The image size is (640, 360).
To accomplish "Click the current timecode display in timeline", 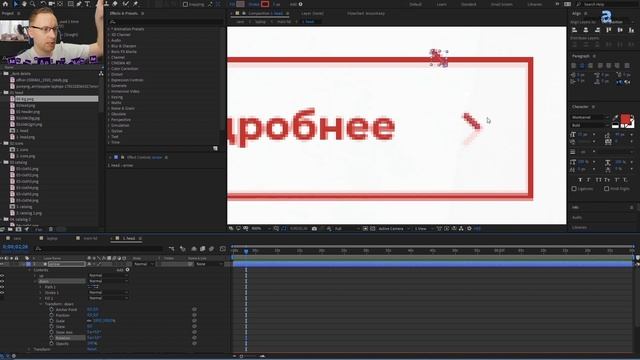I will (x=15, y=247).
